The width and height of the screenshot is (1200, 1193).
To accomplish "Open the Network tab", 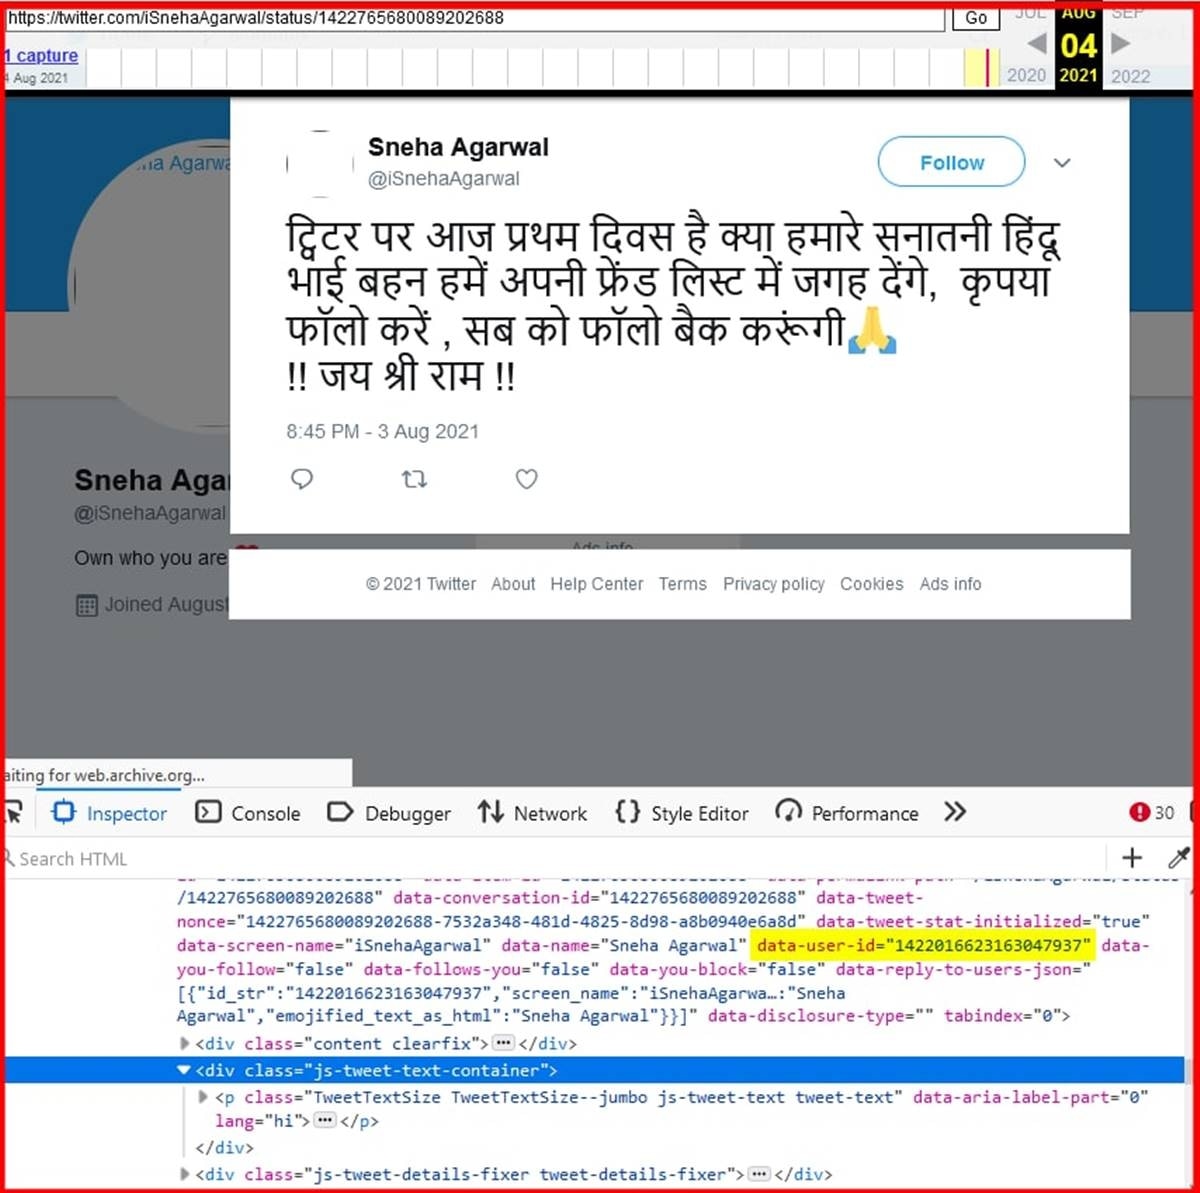I will 533,813.
